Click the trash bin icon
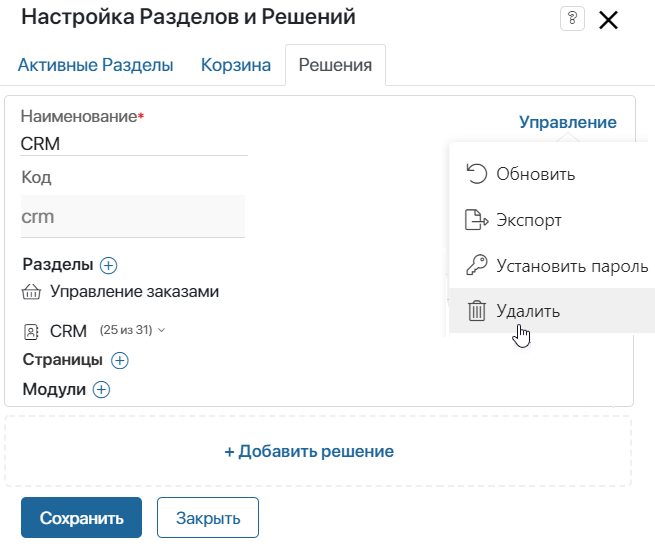Viewport: 655px width, 547px height. [x=477, y=310]
